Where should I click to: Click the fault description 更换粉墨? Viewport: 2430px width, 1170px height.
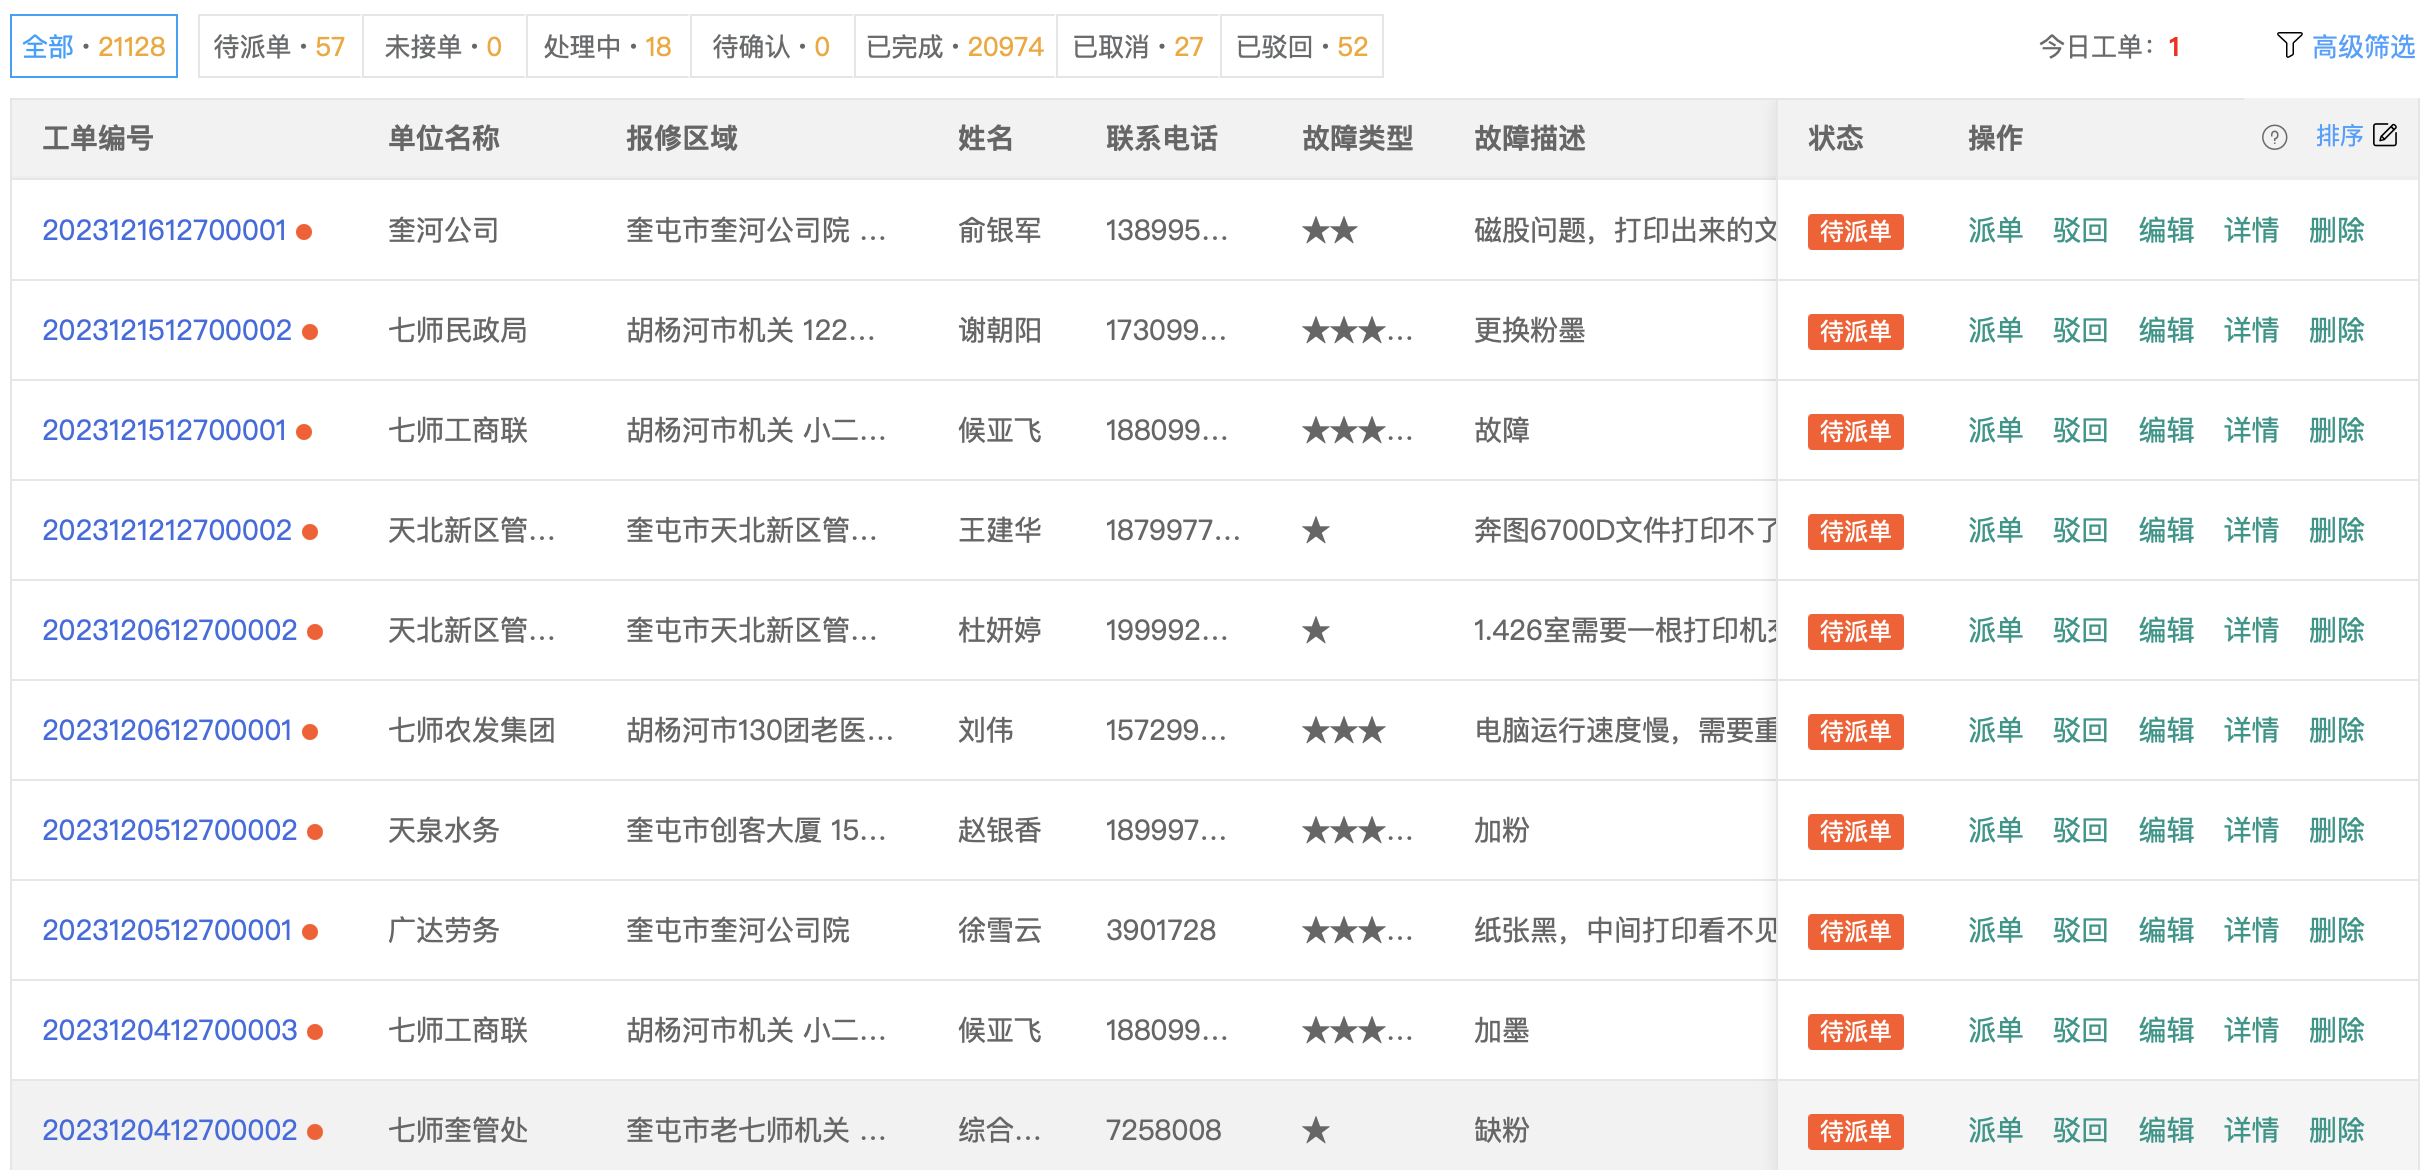point(1529,330)
